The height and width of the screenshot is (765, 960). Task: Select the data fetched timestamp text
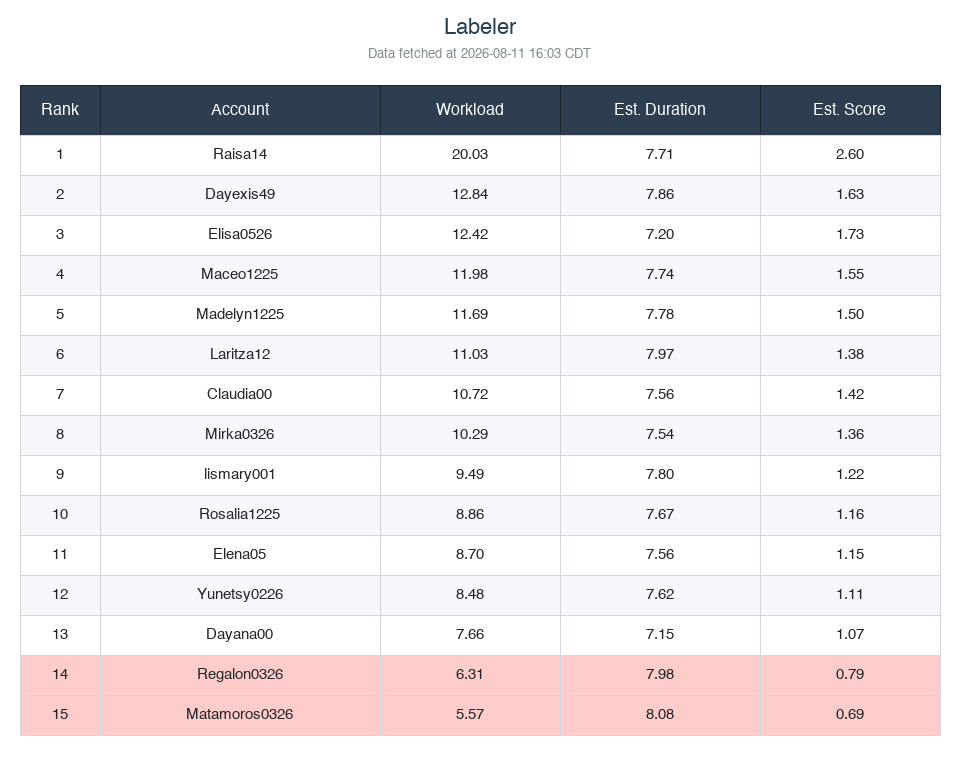479,53
